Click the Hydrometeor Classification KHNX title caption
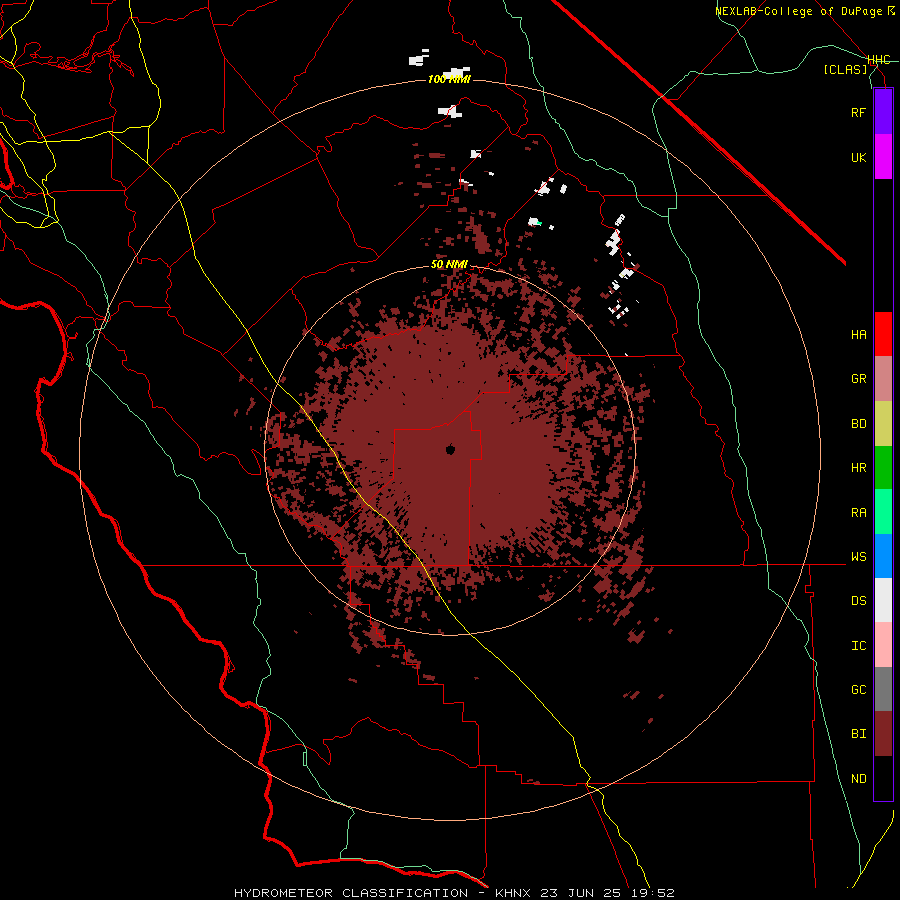This screenshot has height=900, width=900. (x=454, y=893)
